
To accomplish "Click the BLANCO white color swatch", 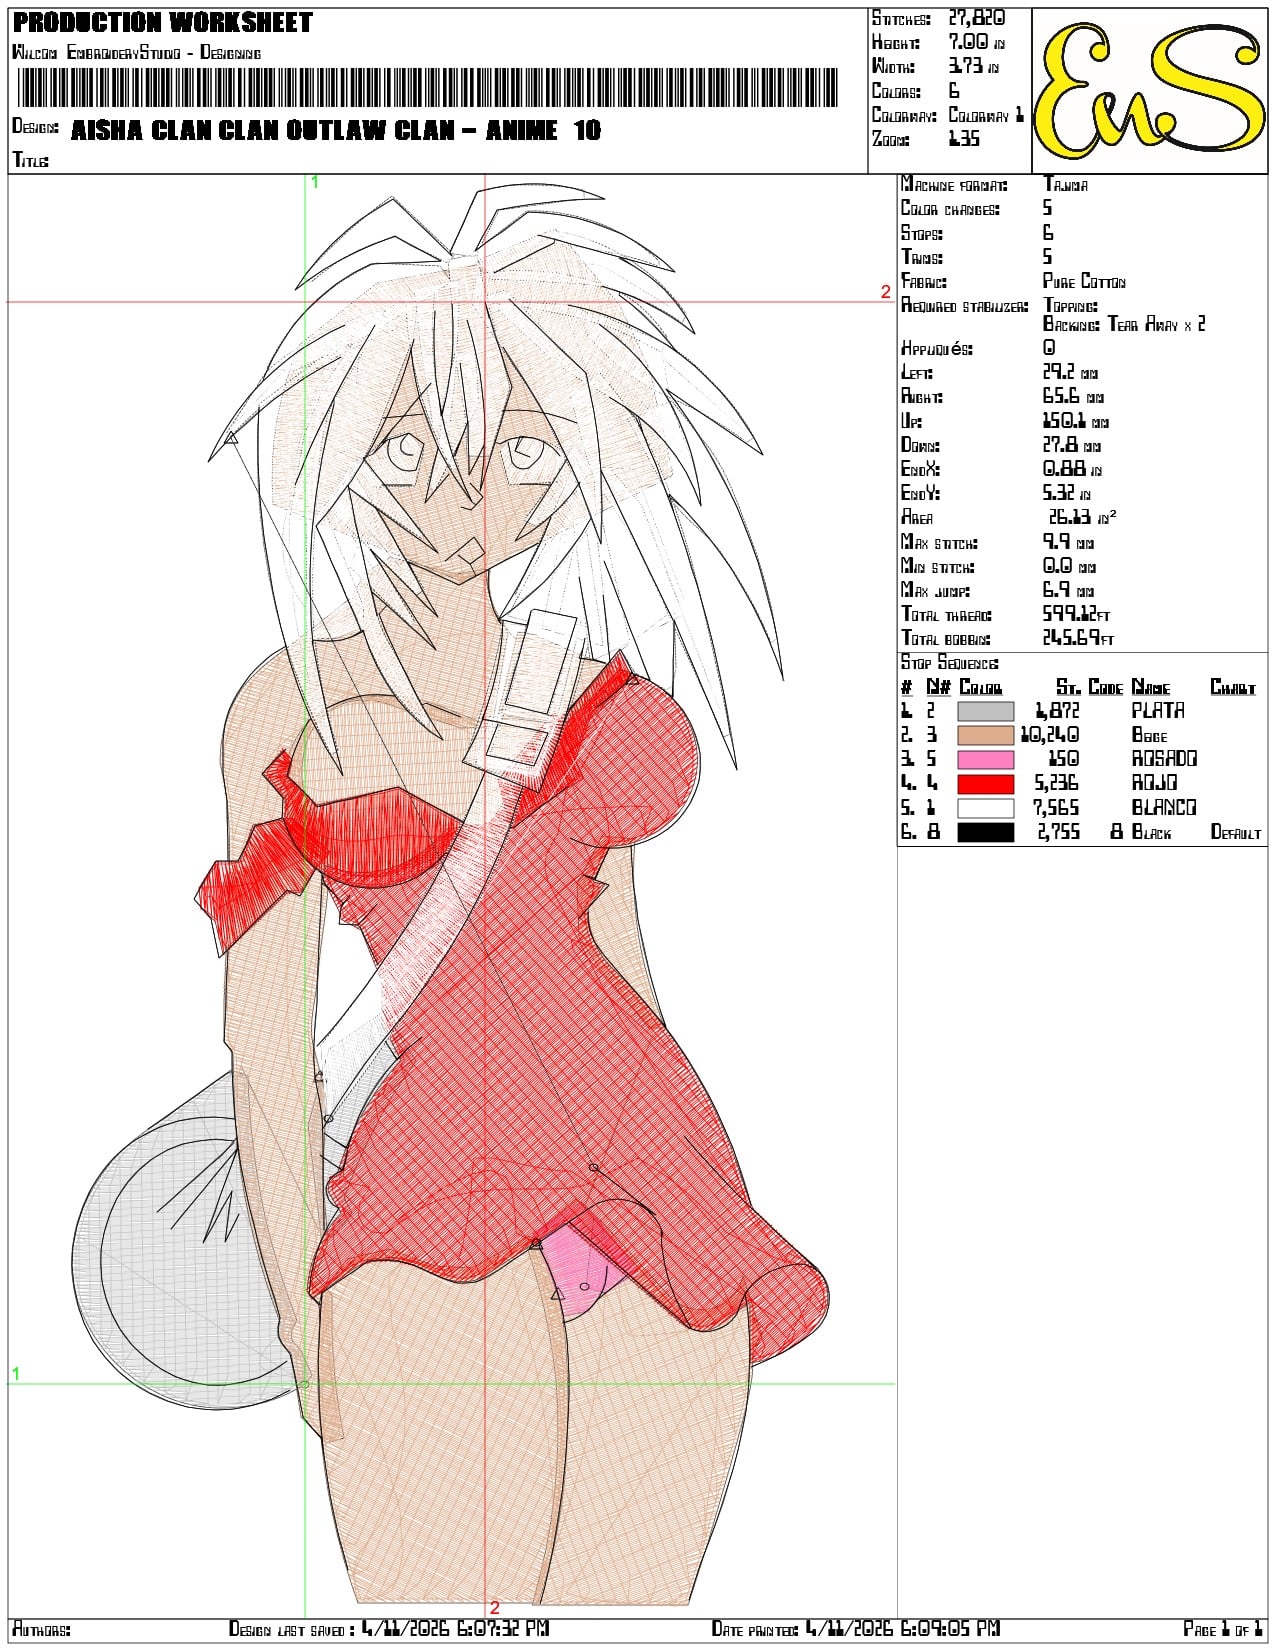I will [x=985, y=808].
